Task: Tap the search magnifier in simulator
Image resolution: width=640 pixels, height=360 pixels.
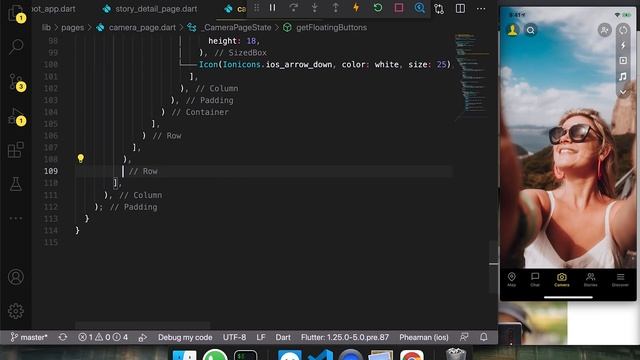Action: point(530,30)
